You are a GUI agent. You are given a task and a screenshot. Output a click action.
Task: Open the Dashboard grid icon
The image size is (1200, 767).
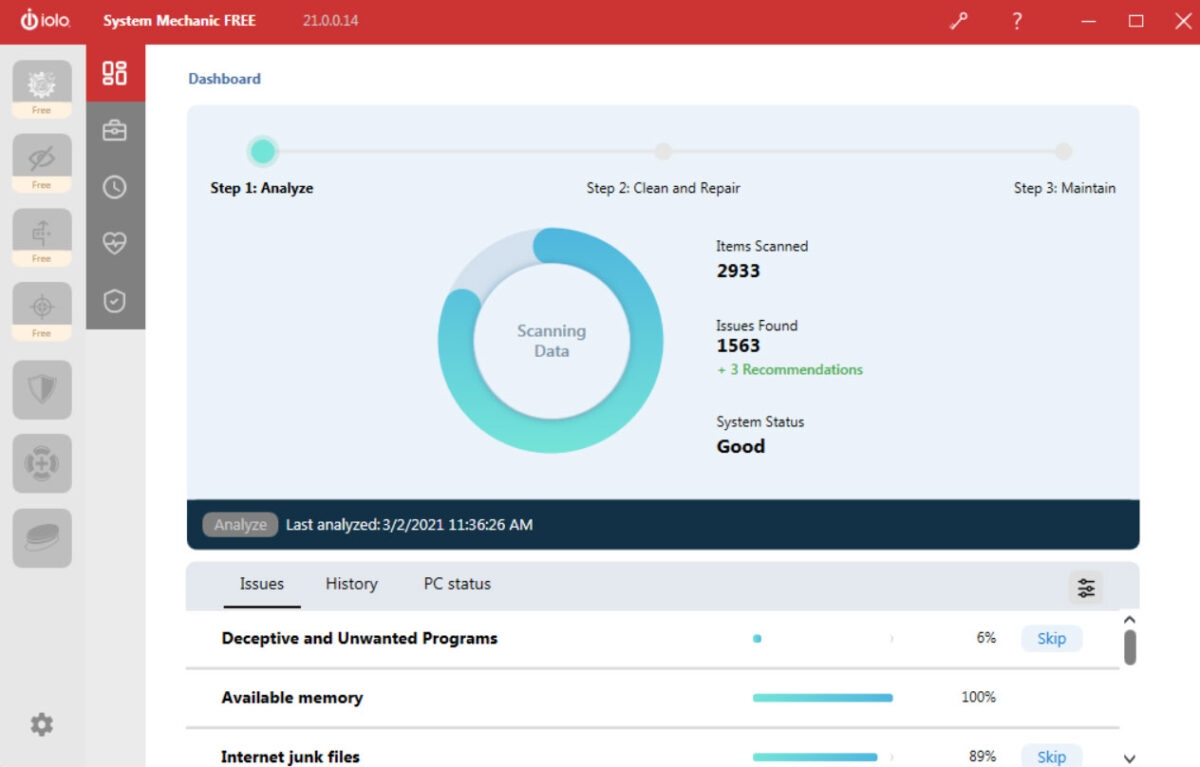[113, 73]
